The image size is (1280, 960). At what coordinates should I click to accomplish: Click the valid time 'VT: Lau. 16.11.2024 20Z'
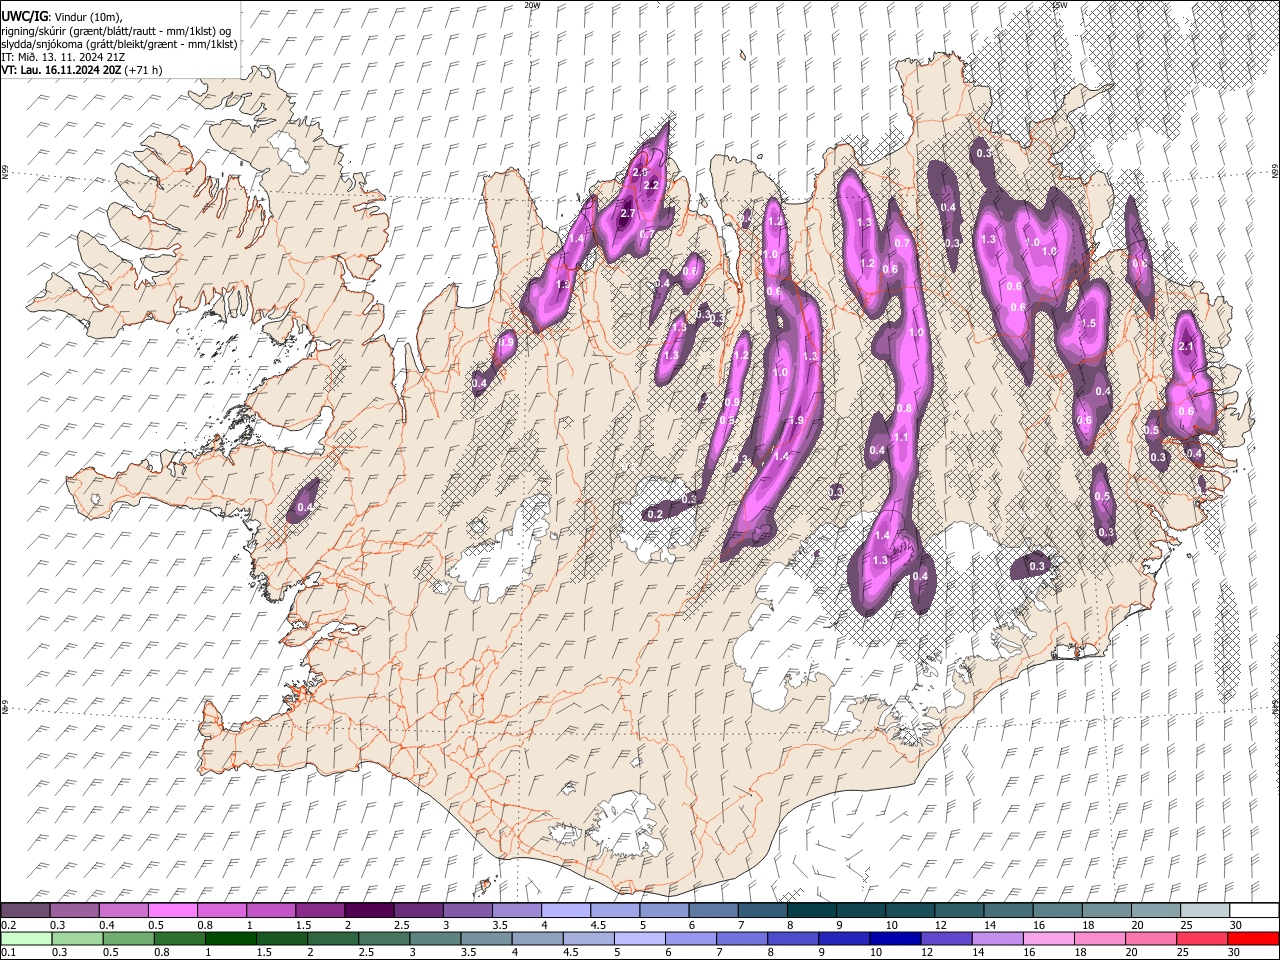(x=61, y=70)
